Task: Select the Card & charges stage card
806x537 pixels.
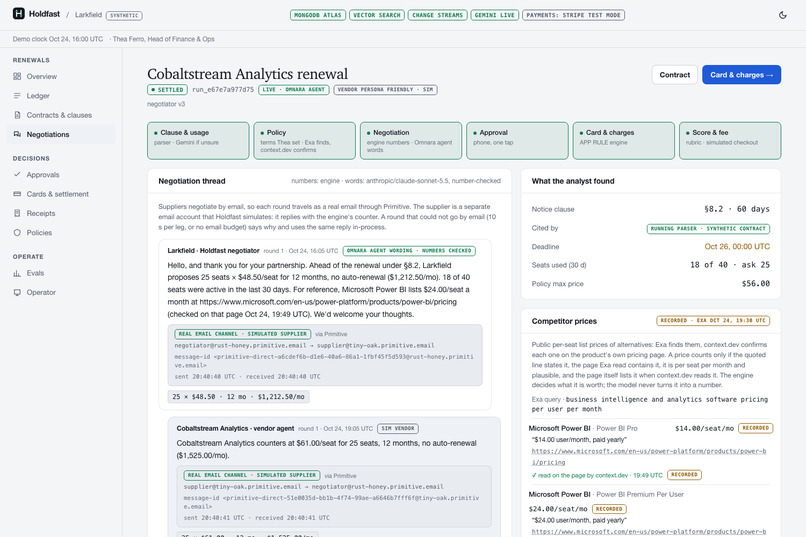Action: pos(624,141)
